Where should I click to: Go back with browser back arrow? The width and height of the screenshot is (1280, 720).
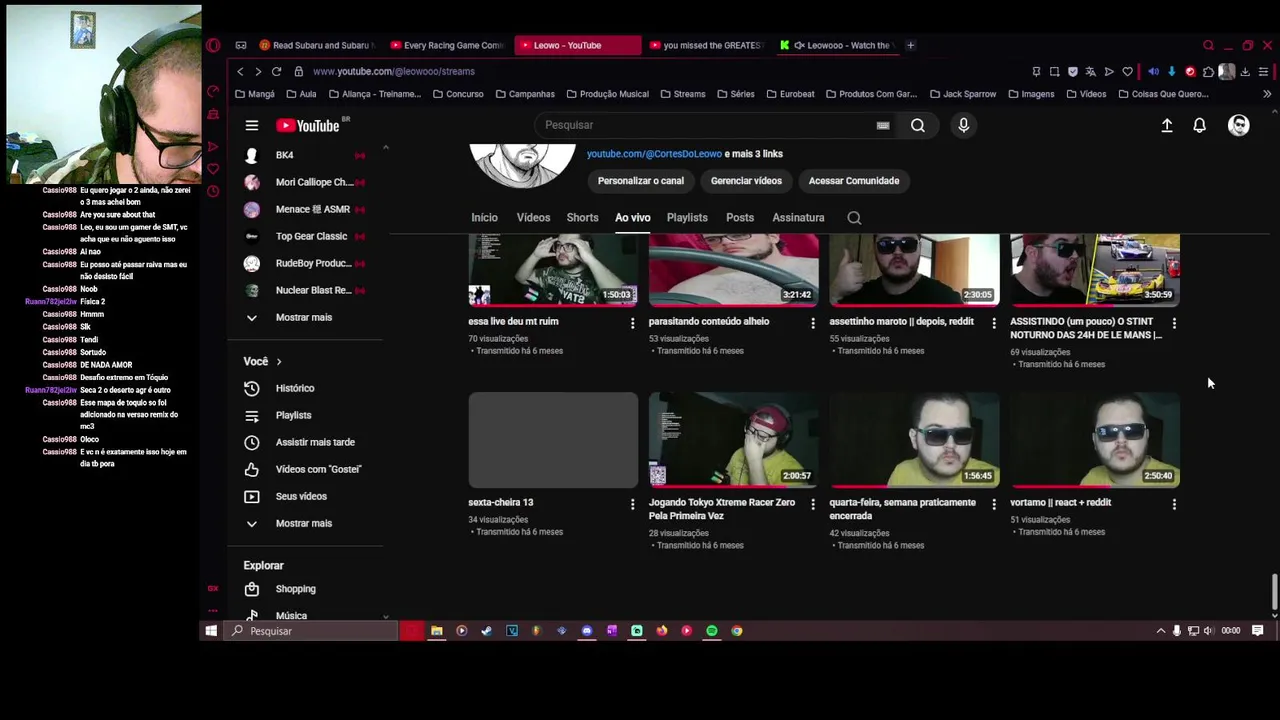240,71
